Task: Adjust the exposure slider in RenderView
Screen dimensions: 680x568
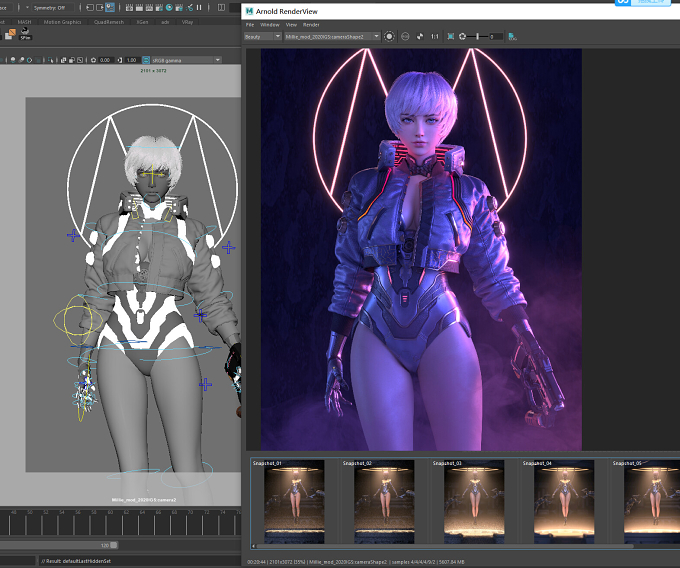Action: coord(478,37)
